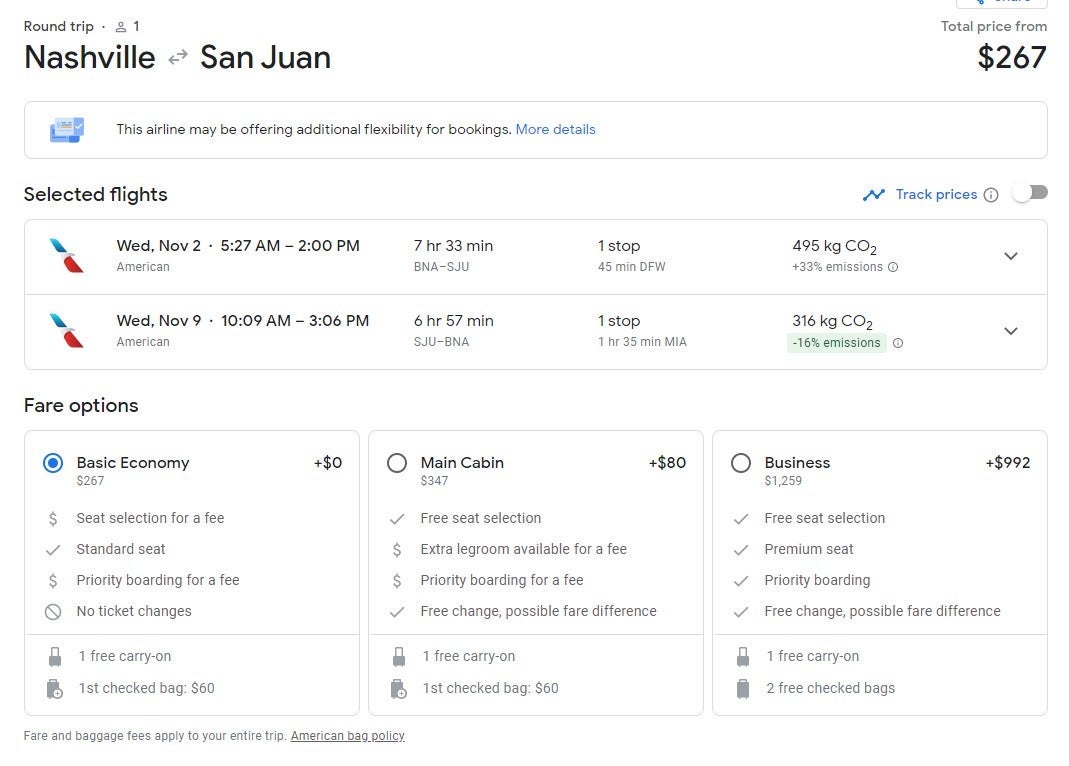The image size is (1069, 766).
Task: Choose the Business fare radio button
Action: [741, 463]
